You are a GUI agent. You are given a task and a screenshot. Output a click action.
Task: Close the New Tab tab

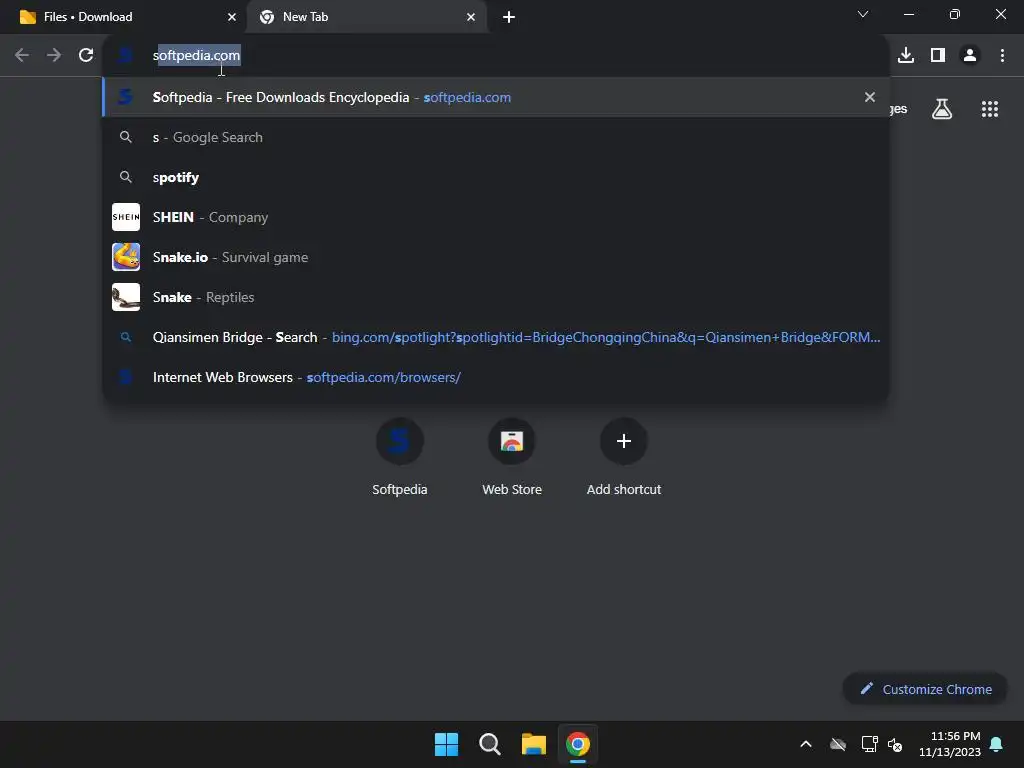point(471,17)
